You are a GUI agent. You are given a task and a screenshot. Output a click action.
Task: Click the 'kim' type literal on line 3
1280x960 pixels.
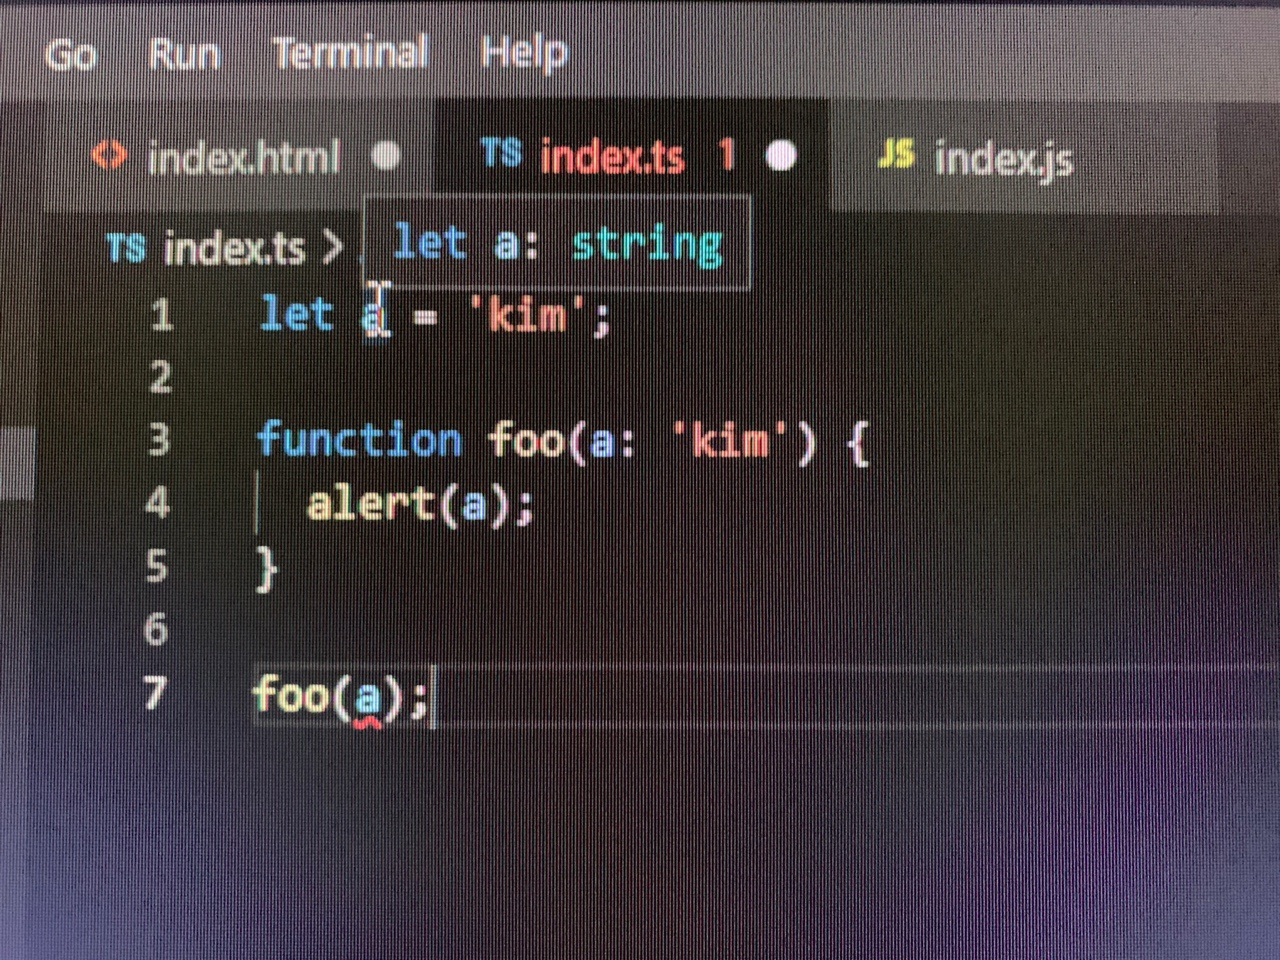click(x=732, y=439)
